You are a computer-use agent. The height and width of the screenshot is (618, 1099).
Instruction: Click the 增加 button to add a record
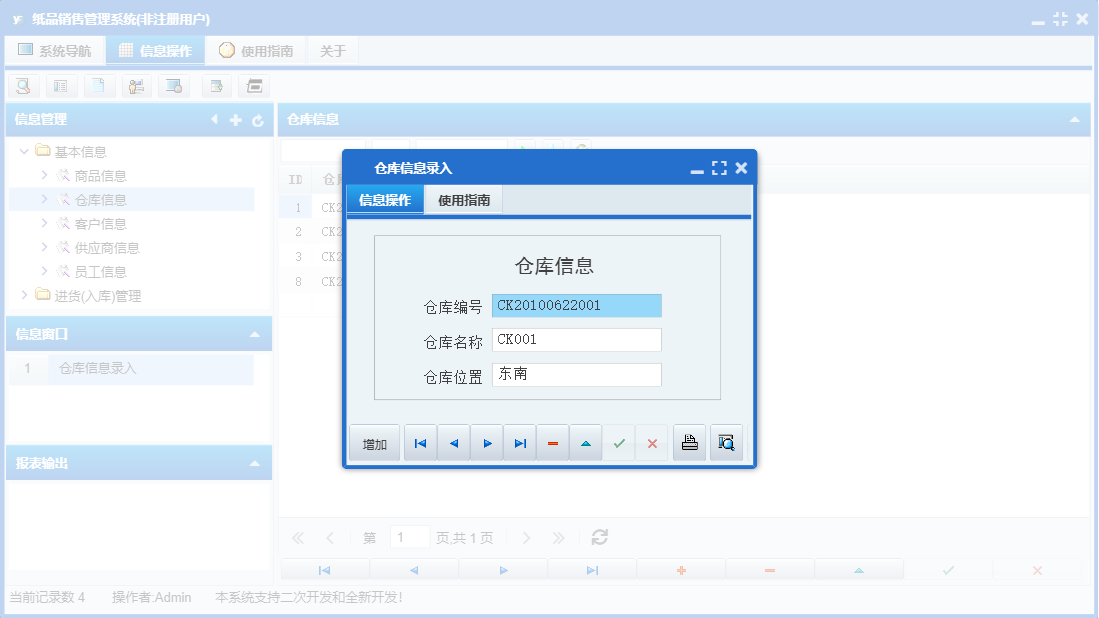tap(374, 442)
